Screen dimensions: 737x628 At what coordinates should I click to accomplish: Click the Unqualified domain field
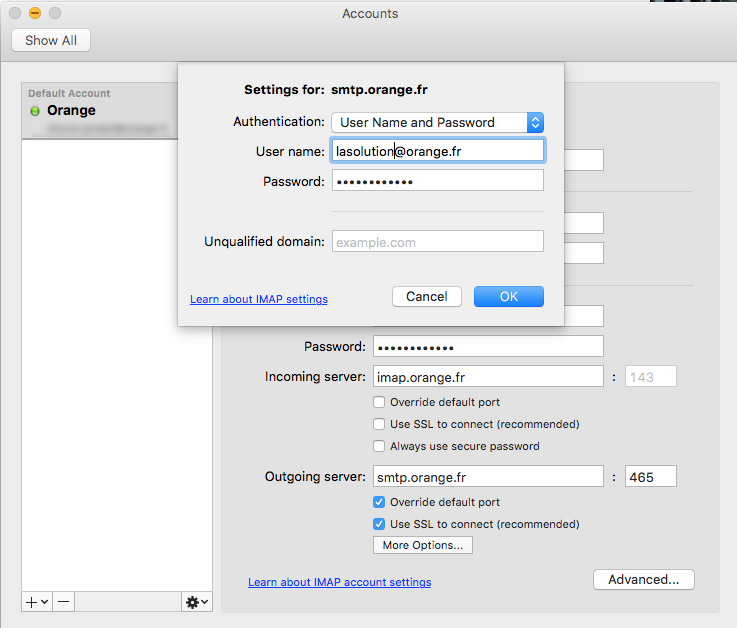[x=437, y=242]
